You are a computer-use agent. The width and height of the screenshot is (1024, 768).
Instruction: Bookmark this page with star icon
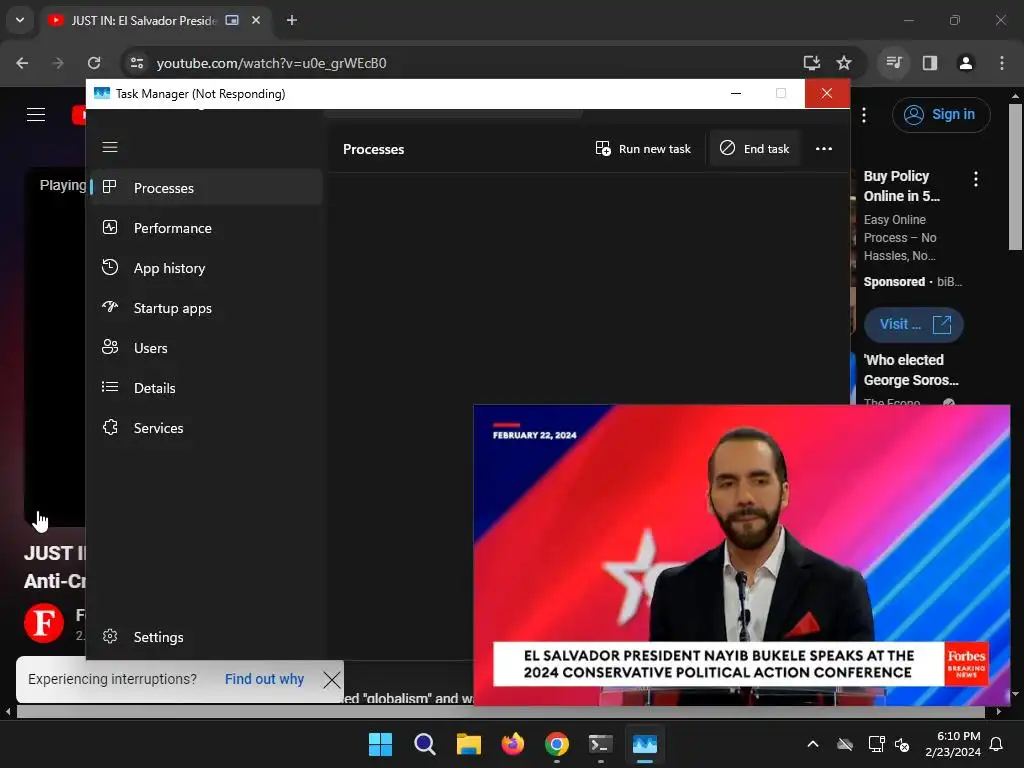(844, 63)
